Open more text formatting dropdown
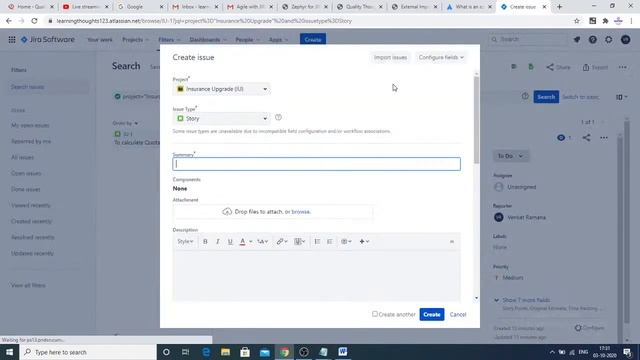Screen dimensions: 640x360 tap(262, 242)
